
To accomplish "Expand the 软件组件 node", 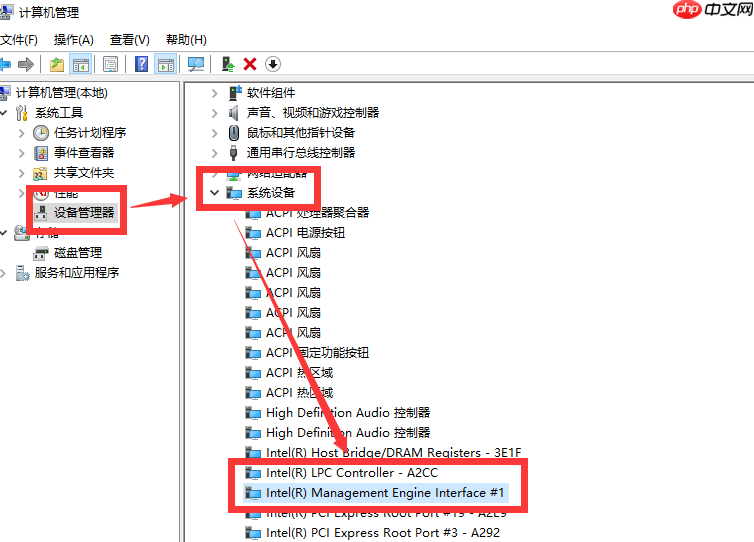I will click(214, 93).
